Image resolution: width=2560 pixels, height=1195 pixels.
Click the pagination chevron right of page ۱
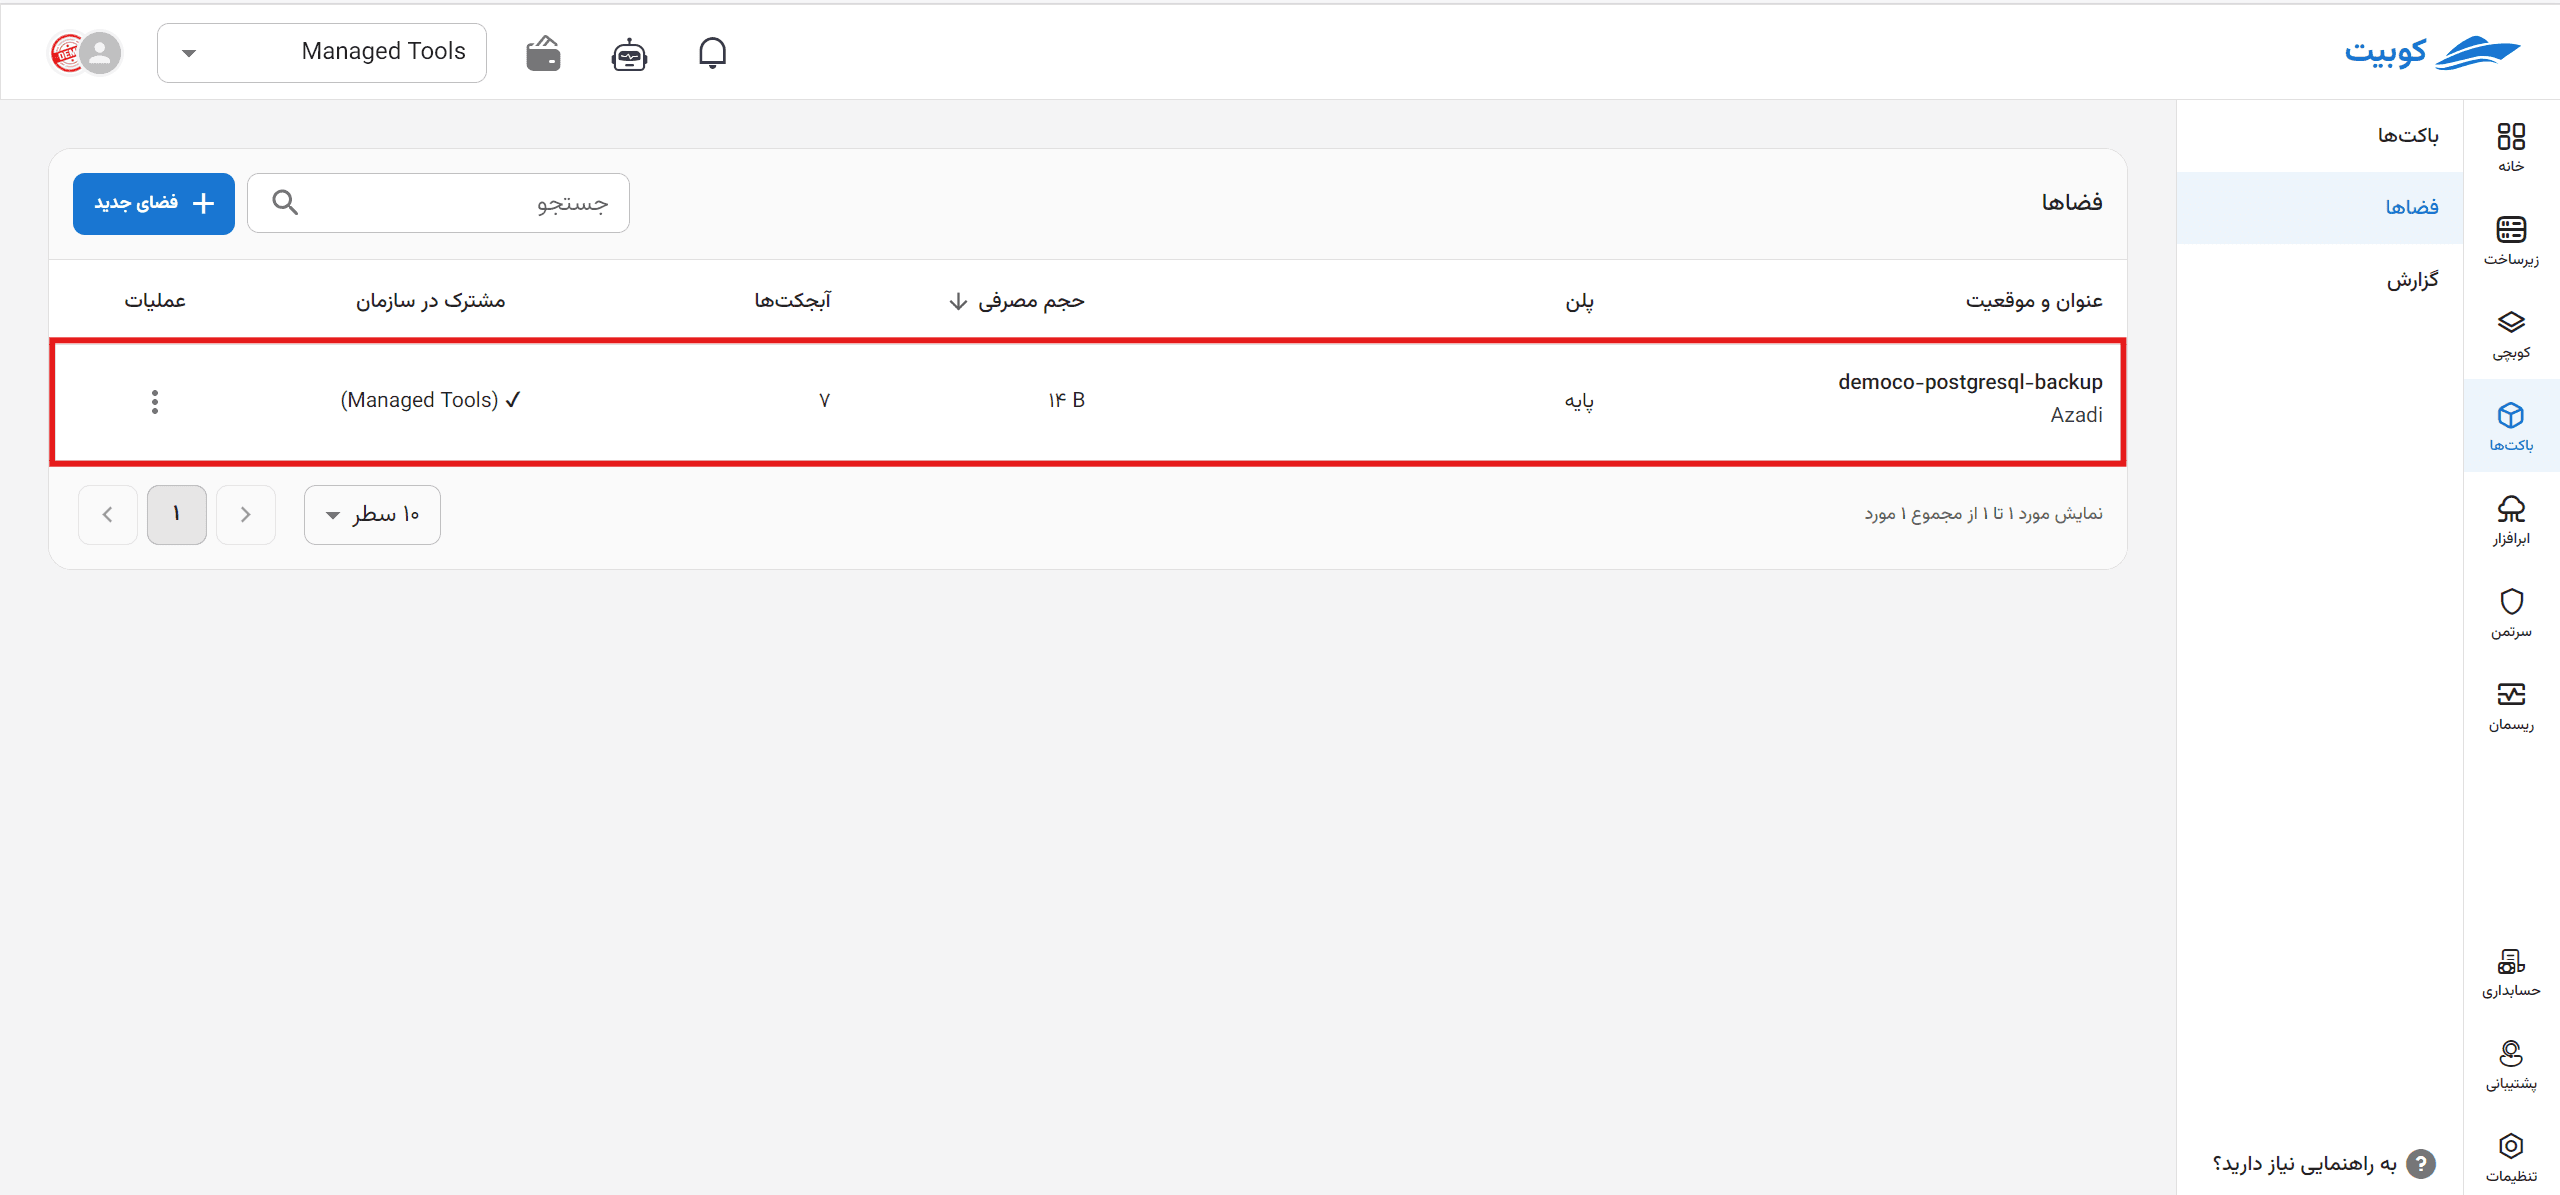246,514
